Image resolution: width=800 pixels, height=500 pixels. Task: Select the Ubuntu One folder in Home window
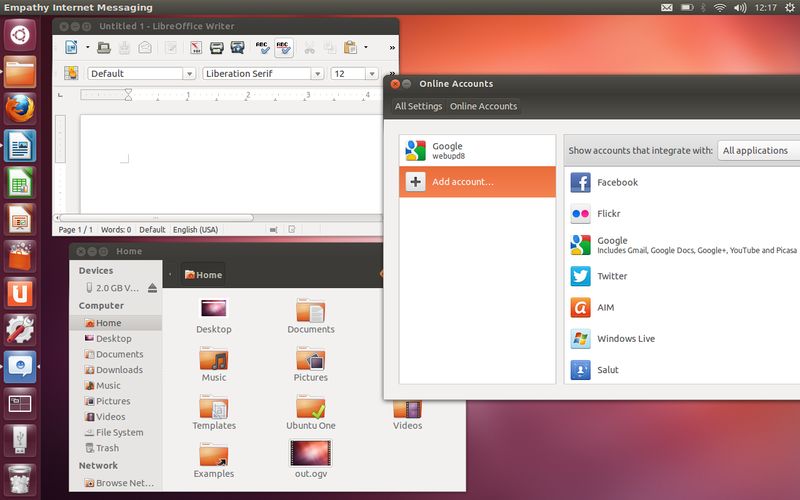click(311, 412)
